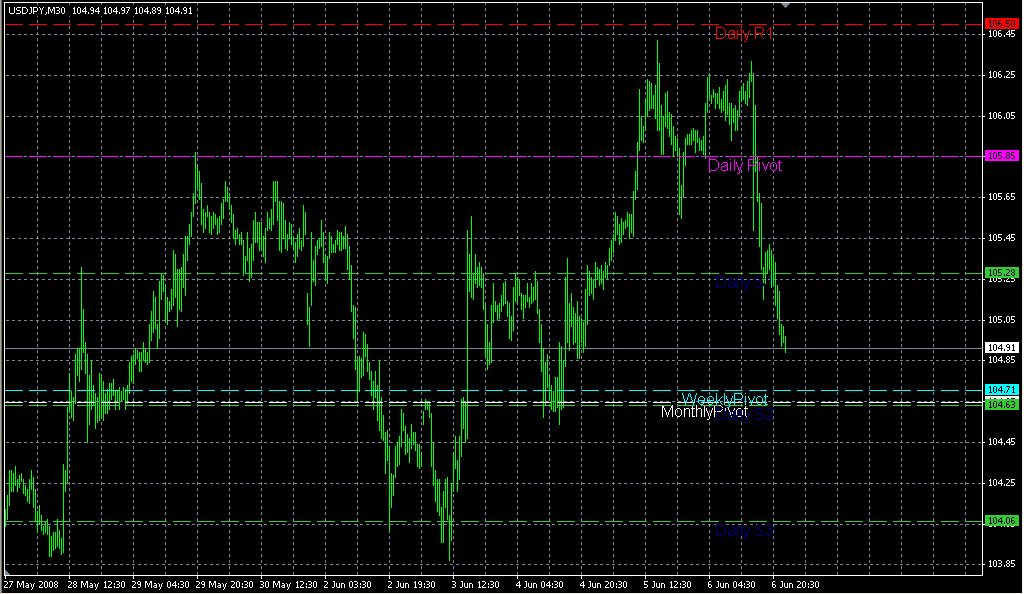This screenshot has height=594, width=1024.
Task: Click the 103.85 price scale value
Action: [1000, 564]
